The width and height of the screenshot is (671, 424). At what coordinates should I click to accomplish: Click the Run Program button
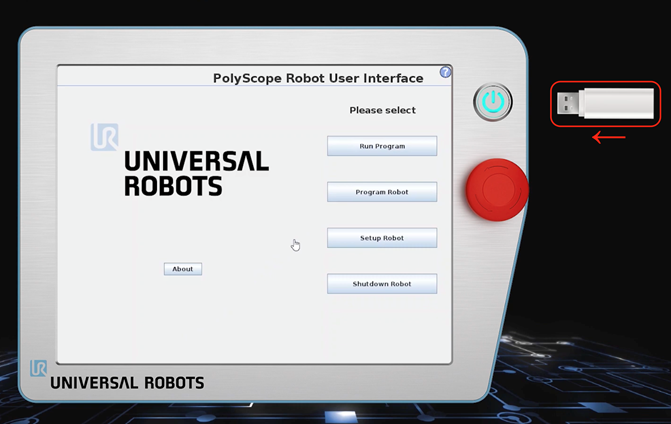[x=382, y=146]
